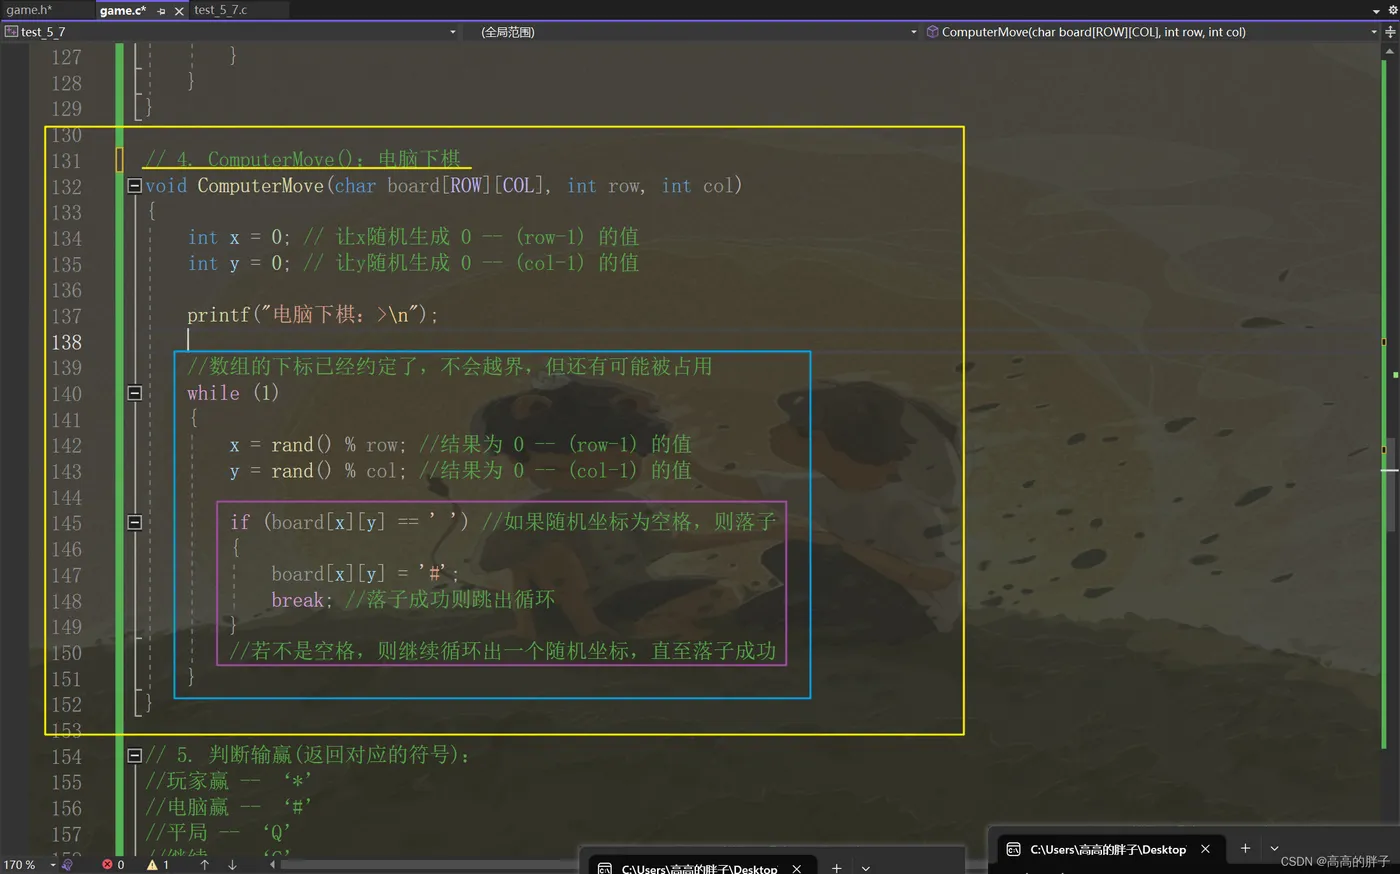Show the error count indicator

pyautogui.click(x=113, y=865)
